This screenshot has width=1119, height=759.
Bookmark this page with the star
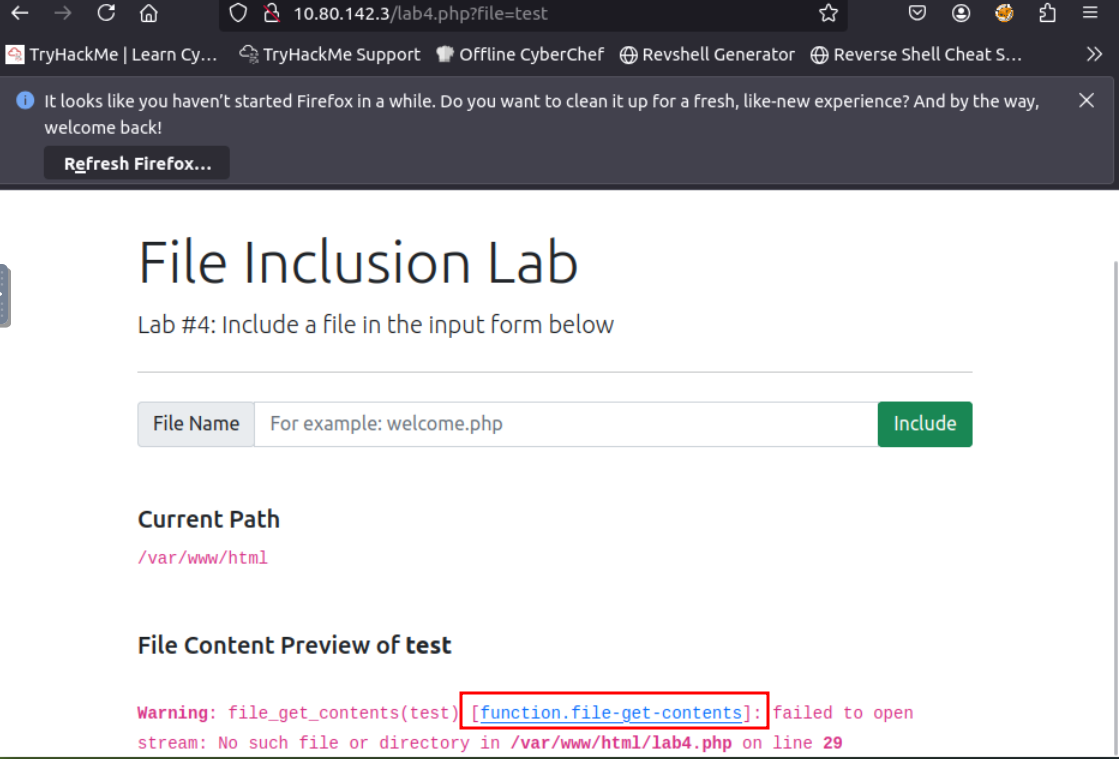[828, 13]
